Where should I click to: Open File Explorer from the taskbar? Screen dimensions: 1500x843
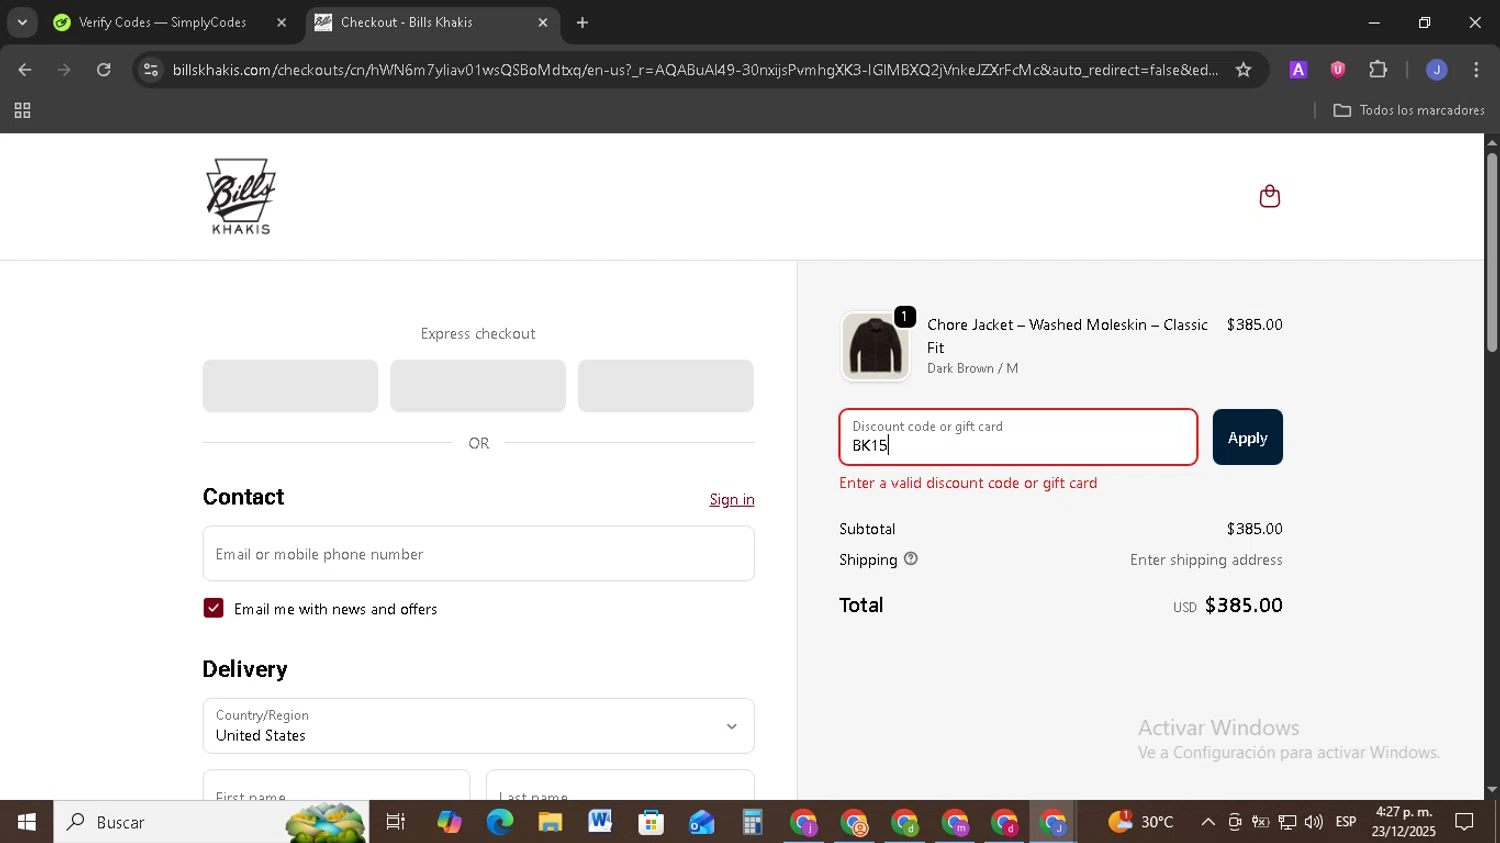pos(550,822)
